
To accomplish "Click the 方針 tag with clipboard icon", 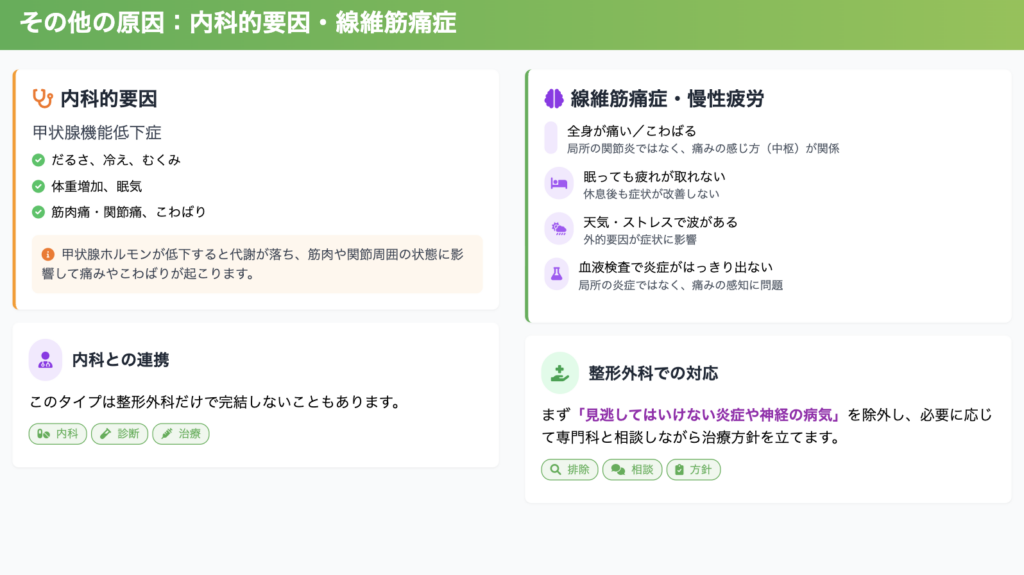I will tap(693, 470).
